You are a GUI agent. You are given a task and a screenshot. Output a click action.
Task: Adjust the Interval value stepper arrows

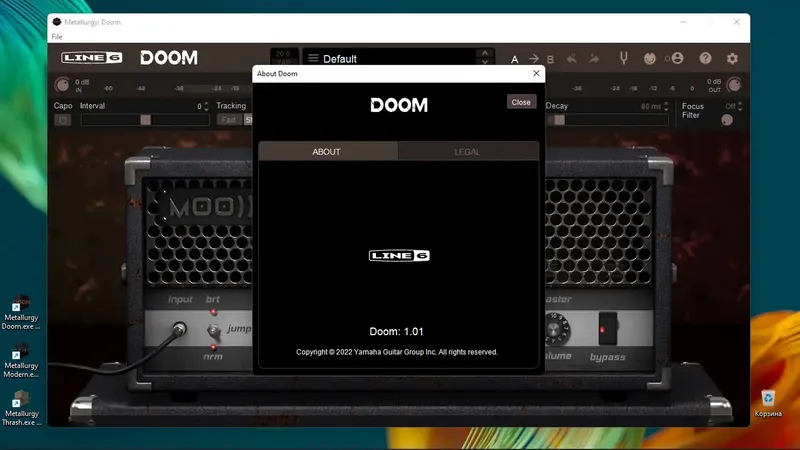coord(206,106)
